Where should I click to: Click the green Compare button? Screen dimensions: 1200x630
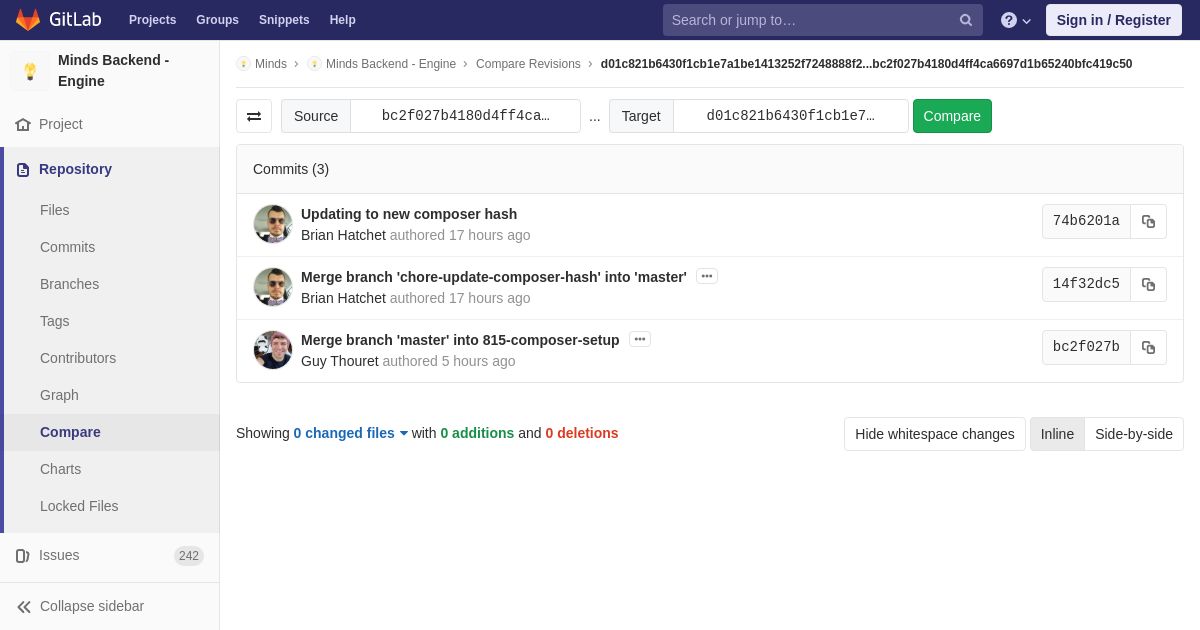(952, 116)
